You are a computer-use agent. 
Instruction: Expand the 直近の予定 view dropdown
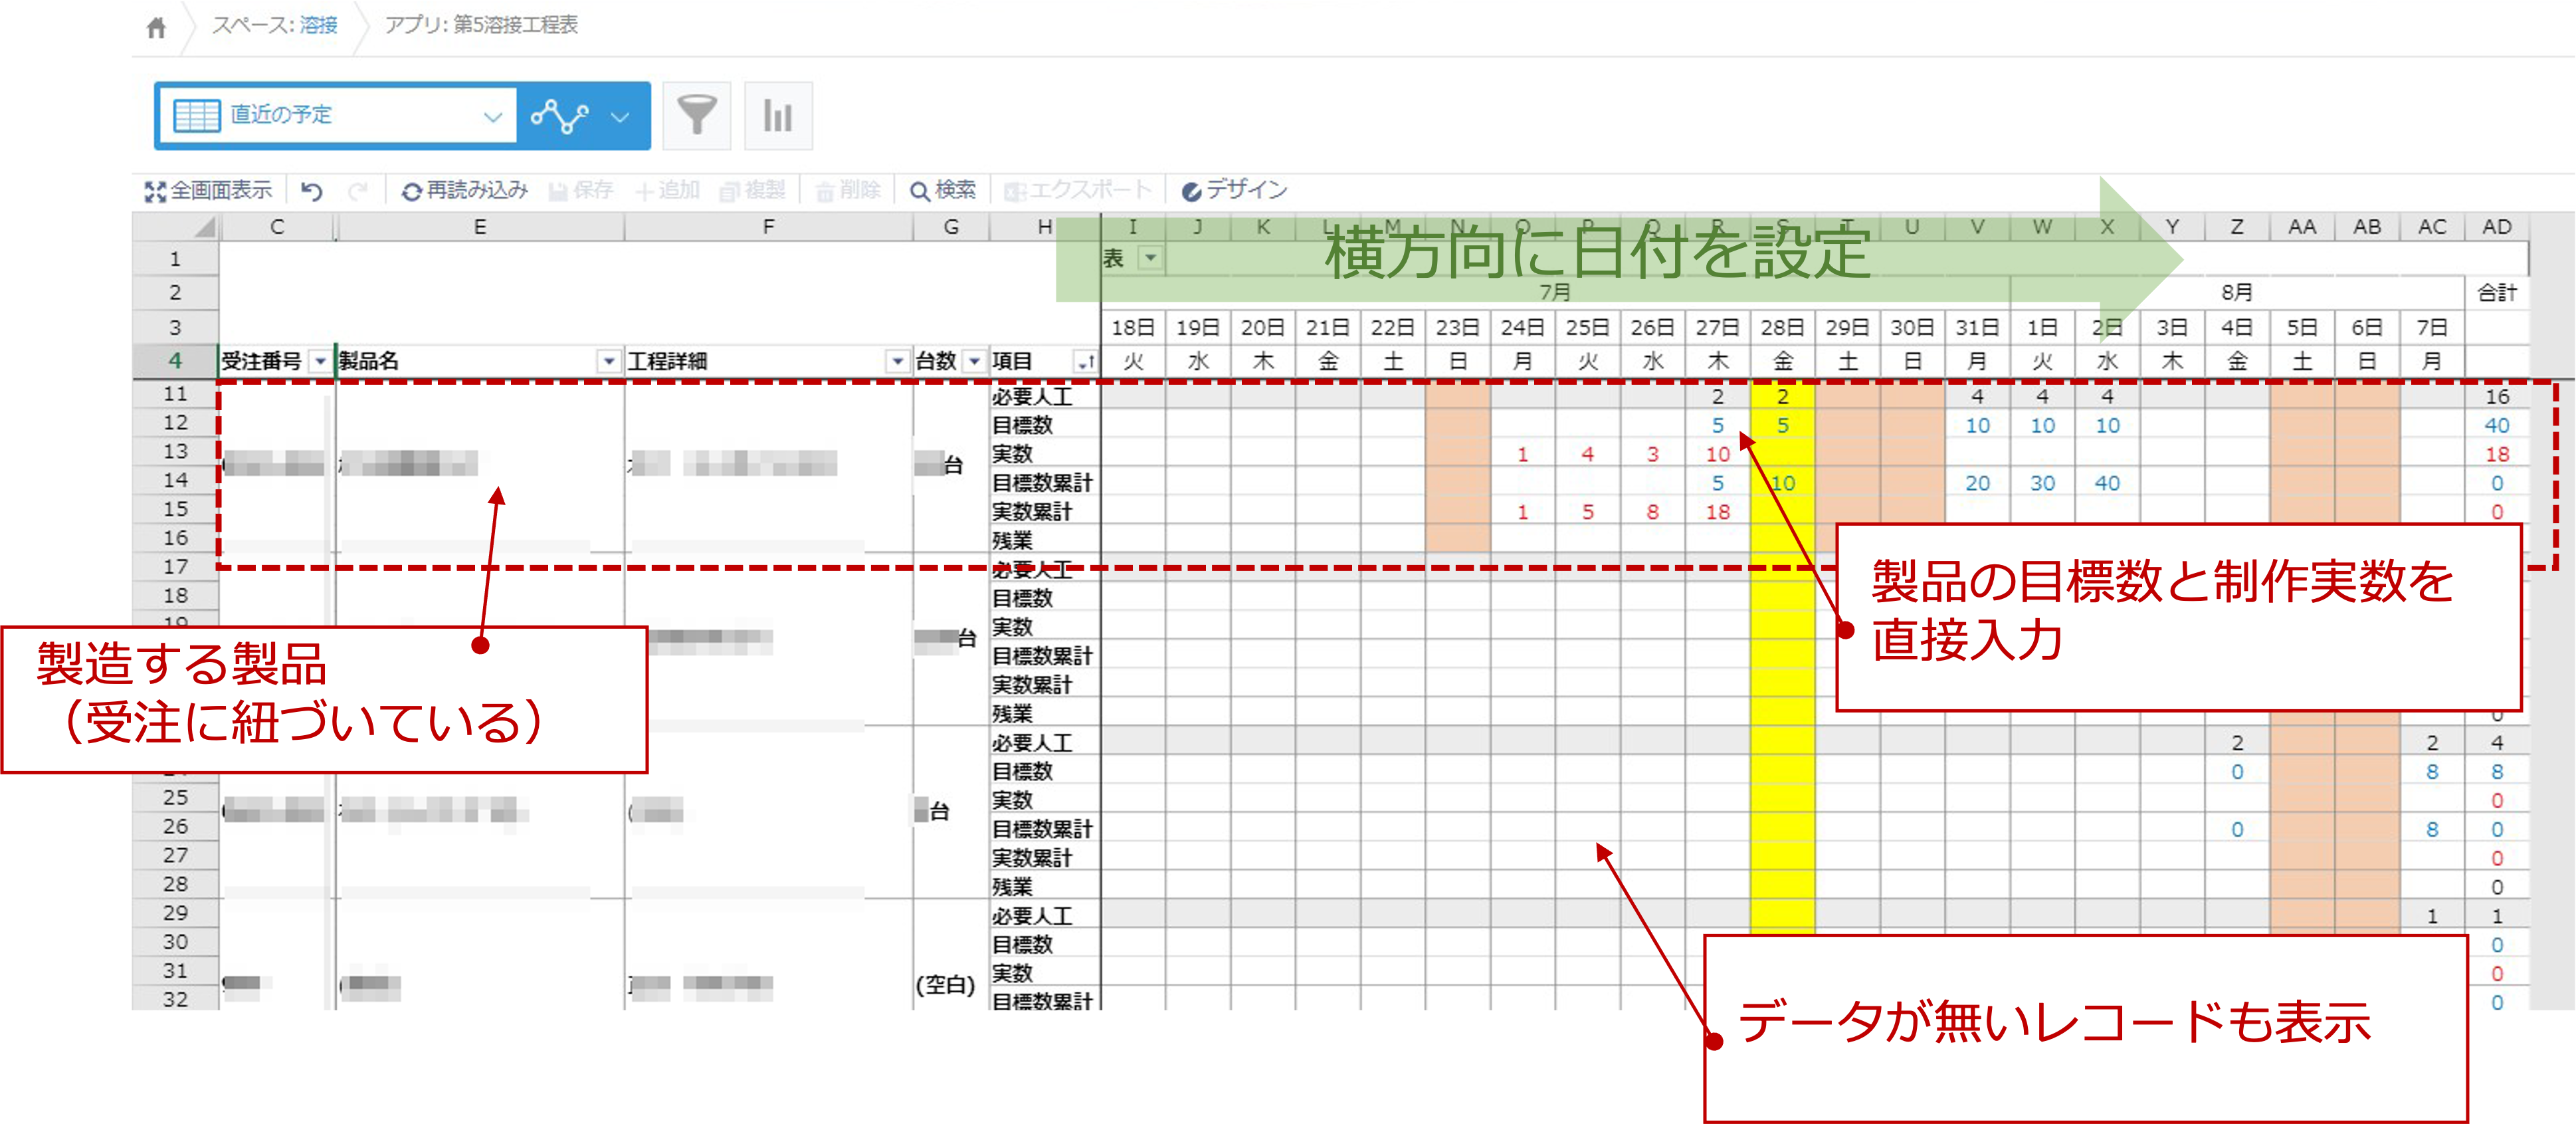tap(492, 116)
